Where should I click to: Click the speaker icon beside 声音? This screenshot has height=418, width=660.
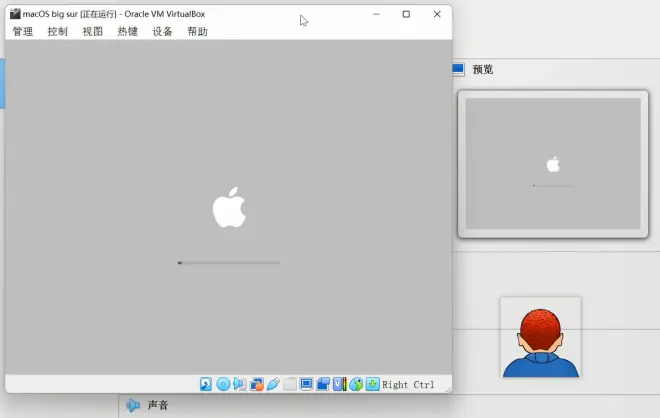pyautogui.click(x=133, y=405)
